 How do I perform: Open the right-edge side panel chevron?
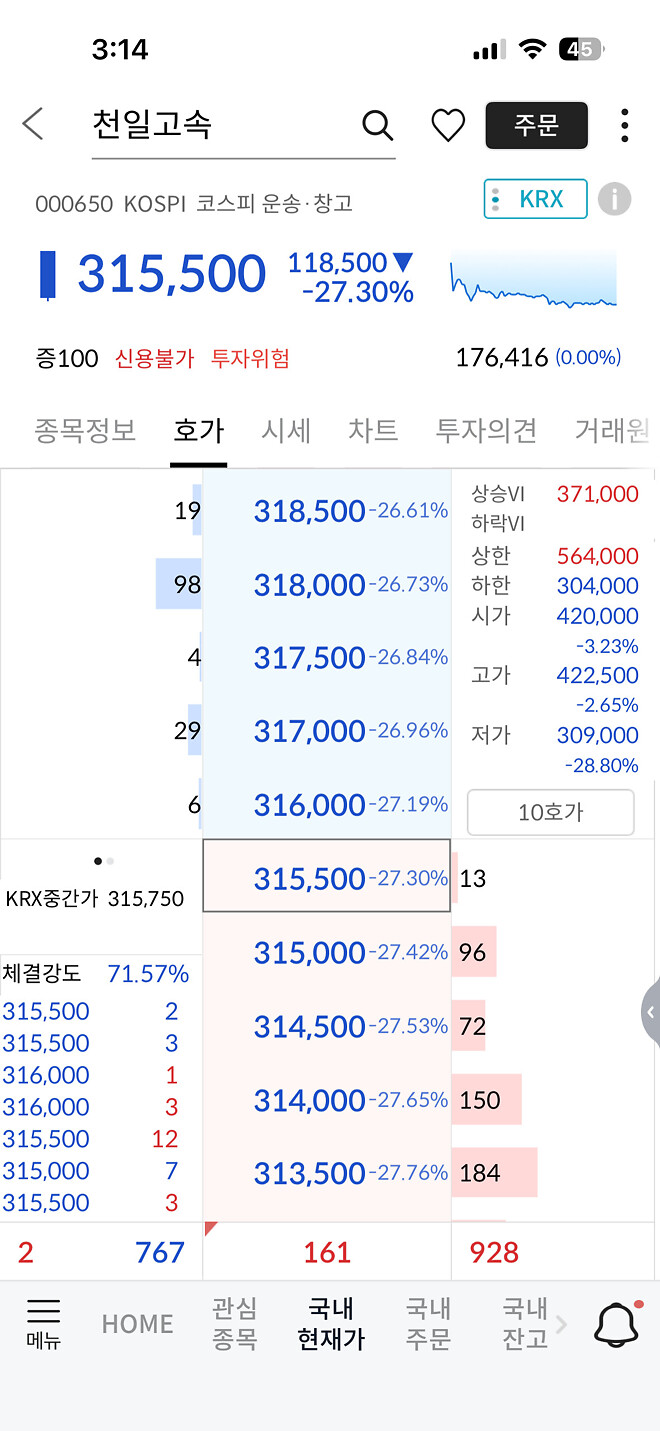pos(650,1012)
